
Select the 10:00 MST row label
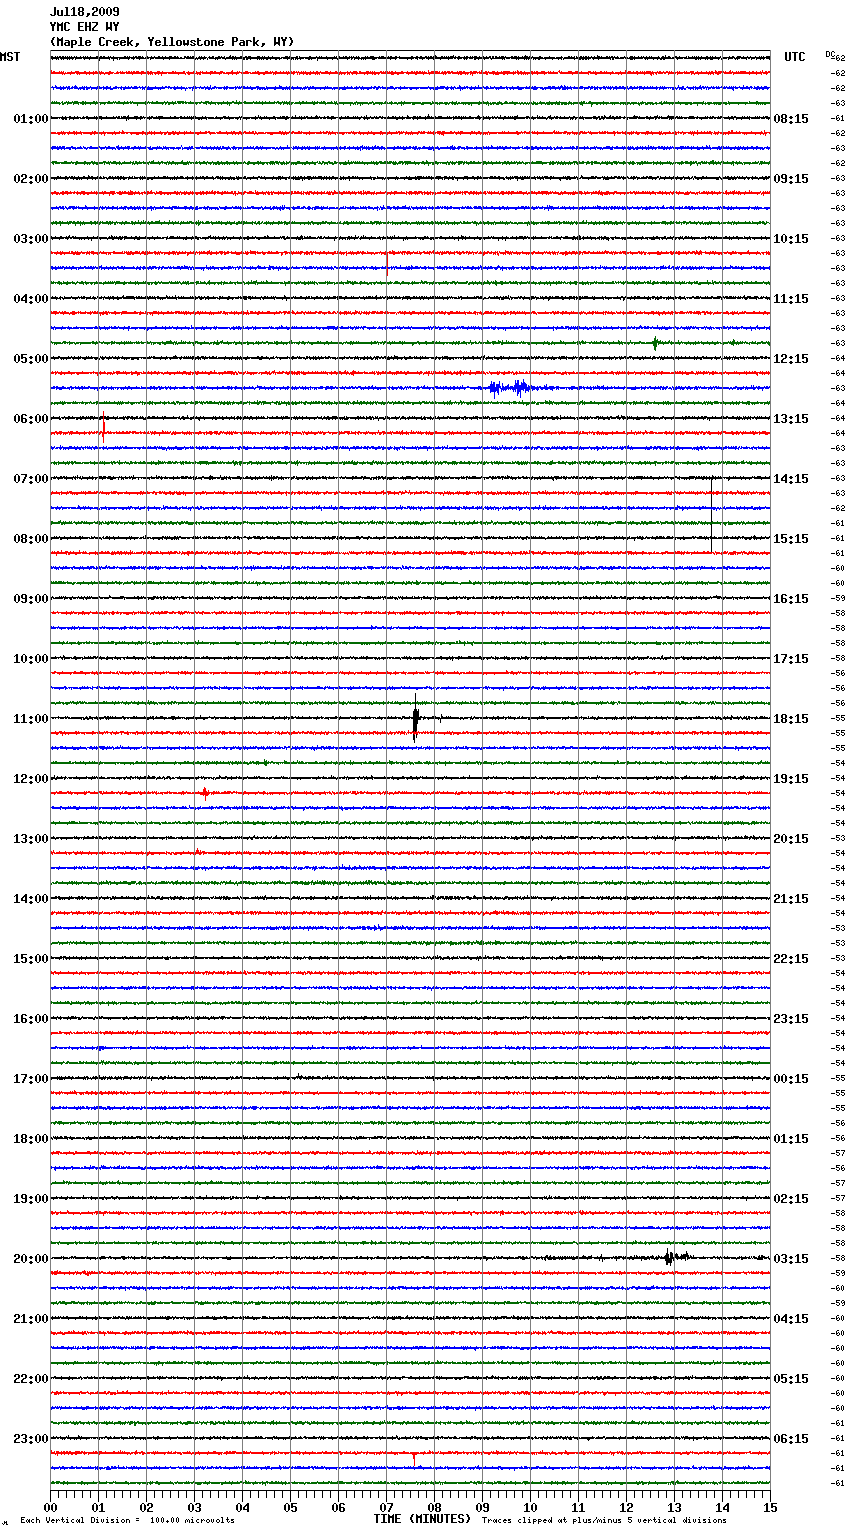31,659
